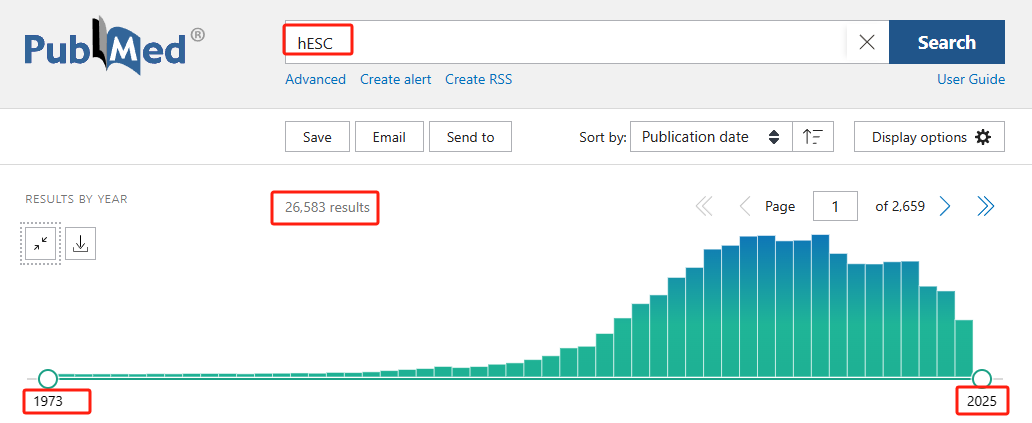Click the 1973 start year slider handle

click(48, 378)
